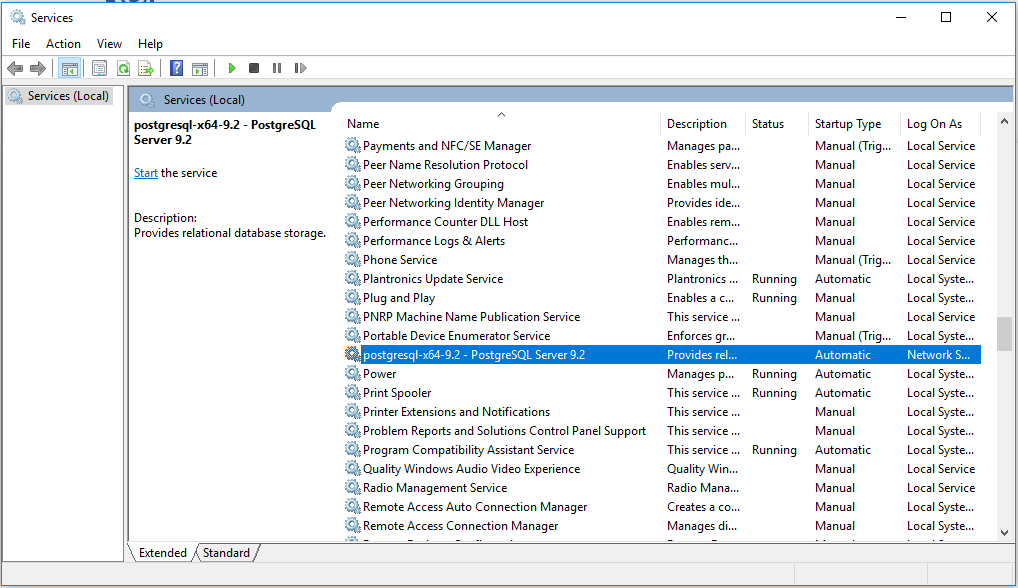Viewport: 1018px width, 588px height.
Task: Click the Stop Service square icon
Action: [254, 68]
